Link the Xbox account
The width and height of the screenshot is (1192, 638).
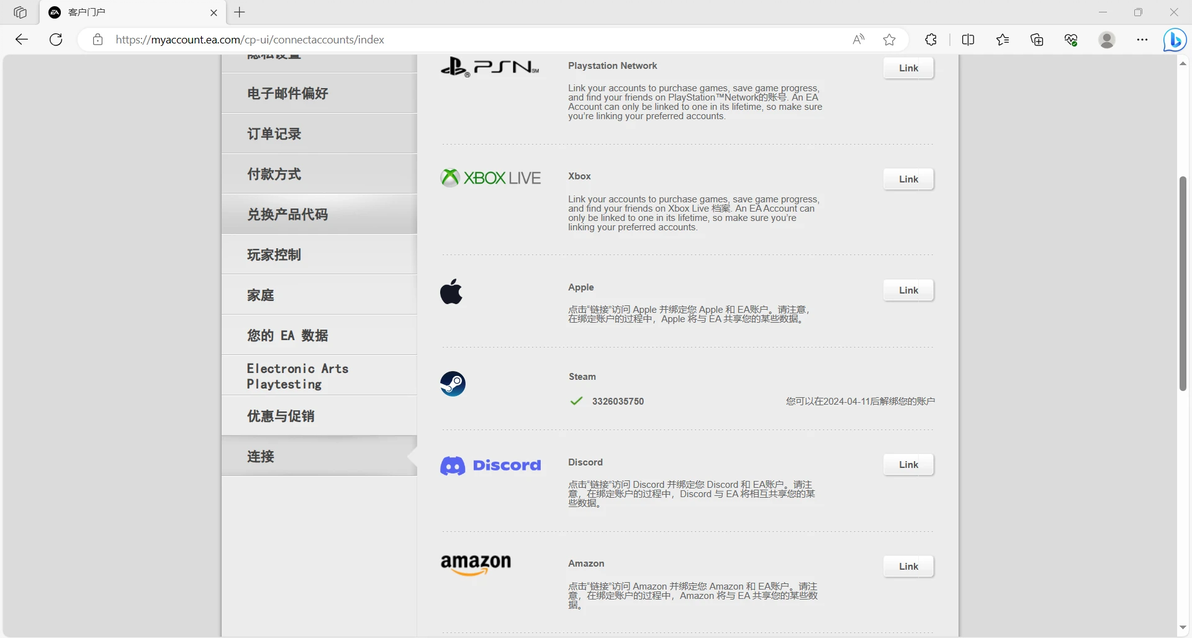(x=908, y=179)
